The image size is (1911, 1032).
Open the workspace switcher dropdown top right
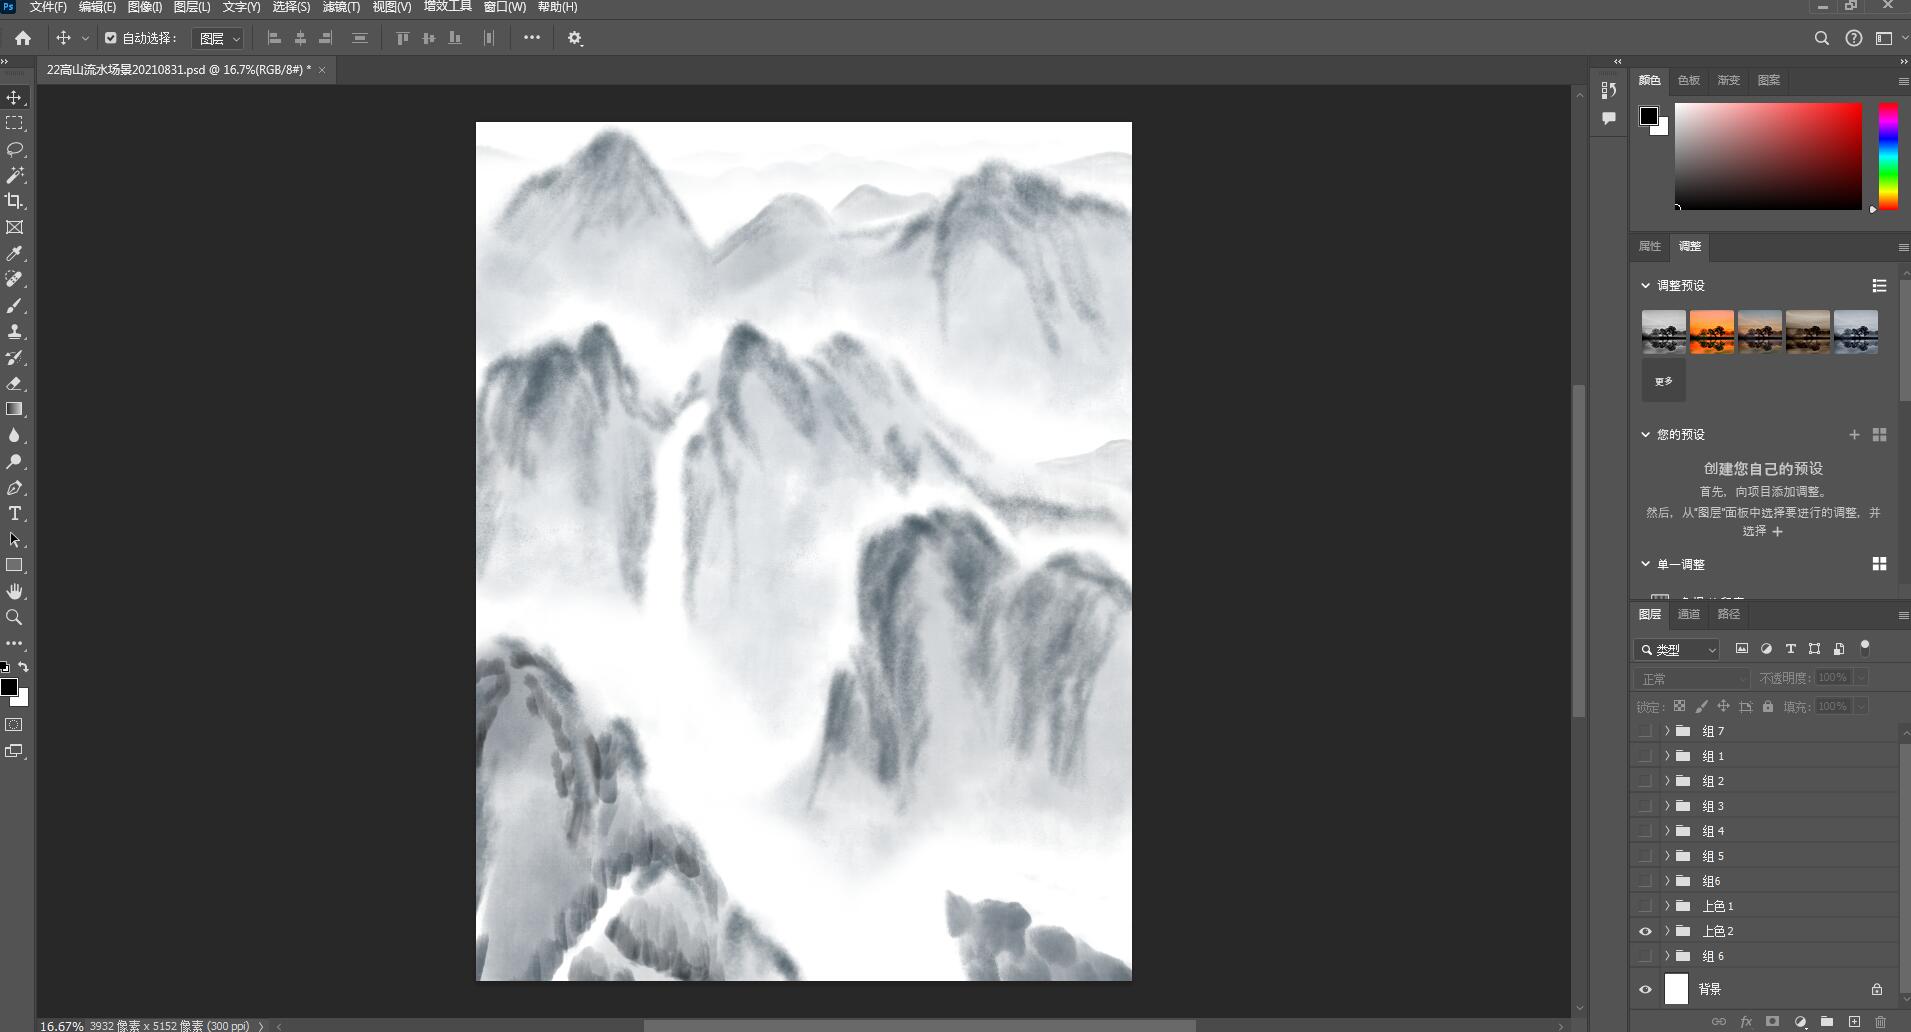click(x=1890, y=38)
